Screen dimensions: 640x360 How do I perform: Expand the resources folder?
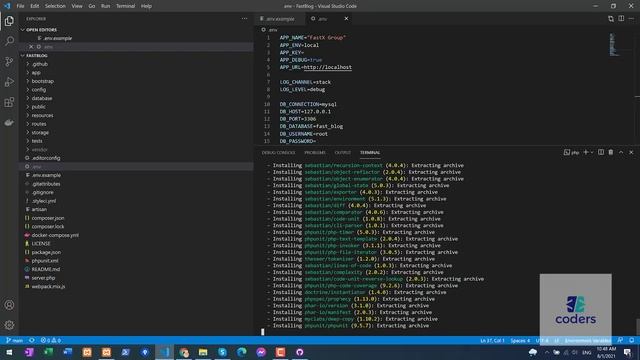click(42, 116)
